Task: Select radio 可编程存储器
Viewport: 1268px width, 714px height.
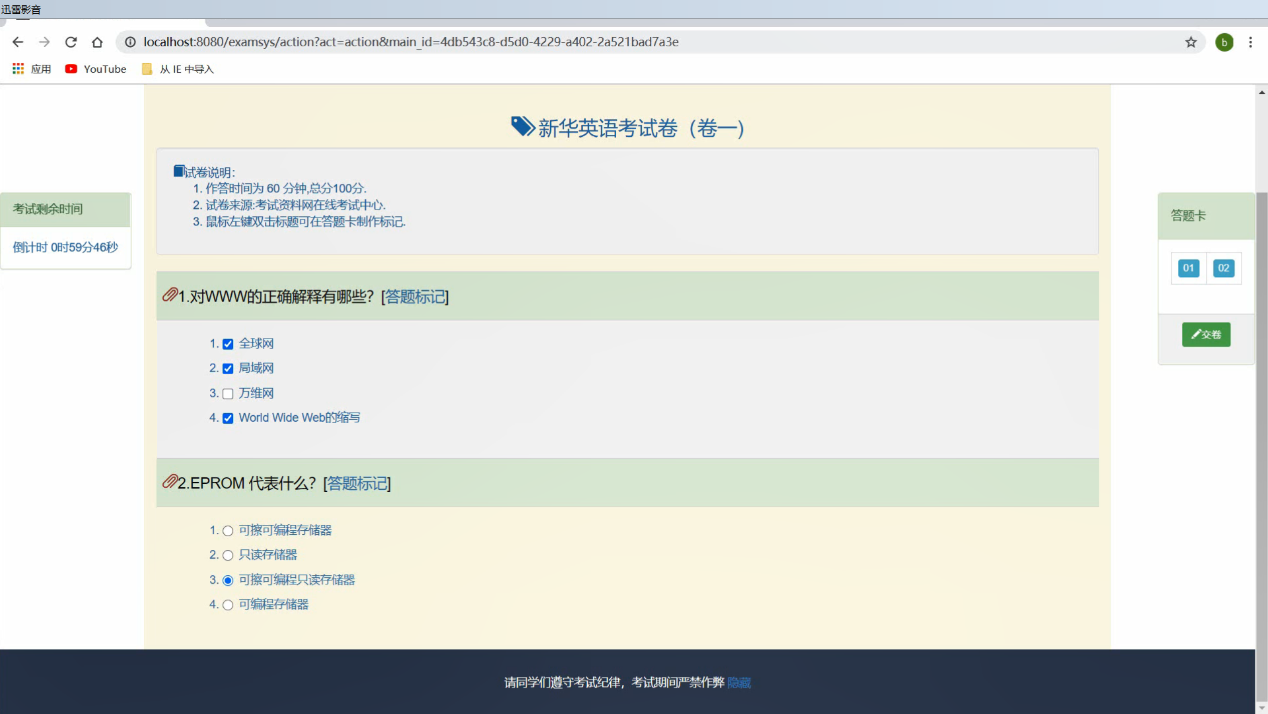Action: pos(228,605)
